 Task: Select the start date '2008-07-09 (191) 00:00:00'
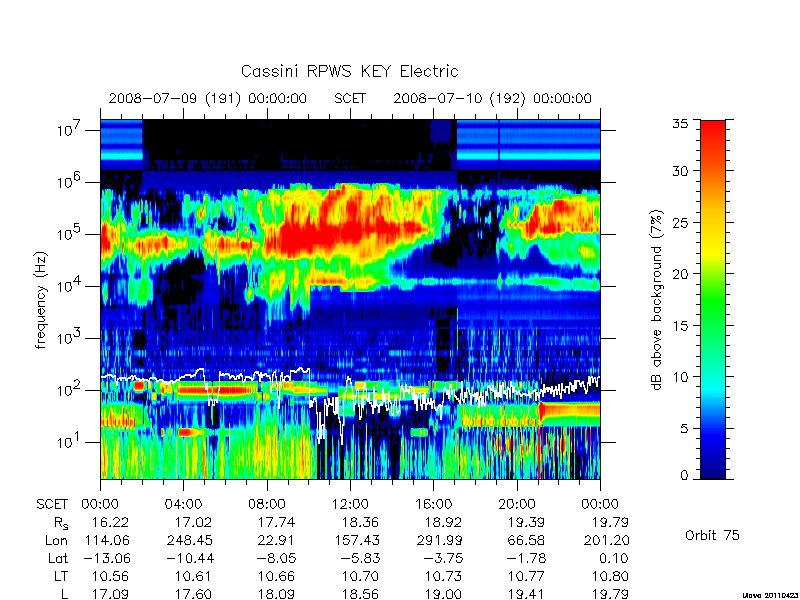click(208, 98)
